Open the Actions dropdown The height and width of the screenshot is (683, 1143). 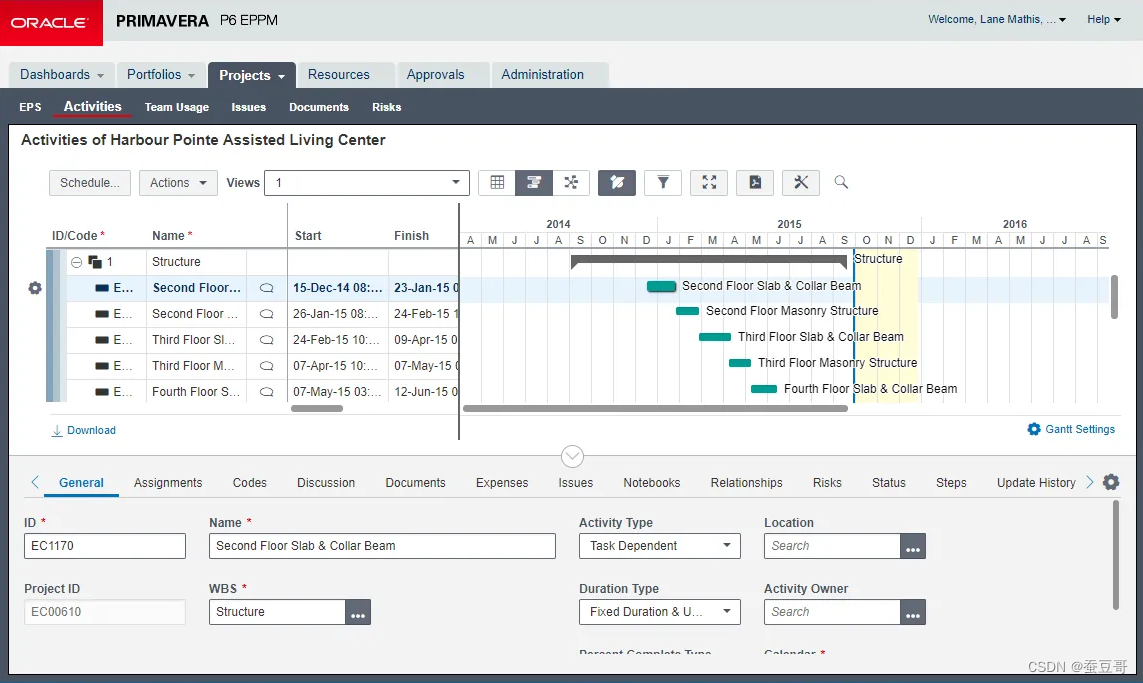point(178,183)
